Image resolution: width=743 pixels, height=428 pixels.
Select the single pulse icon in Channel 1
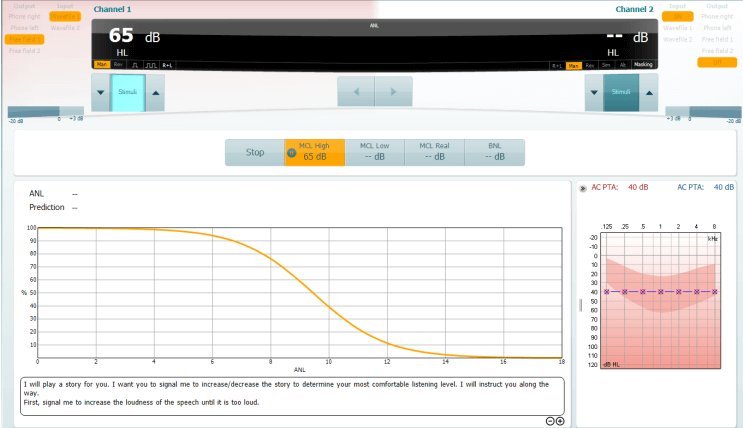135,65
